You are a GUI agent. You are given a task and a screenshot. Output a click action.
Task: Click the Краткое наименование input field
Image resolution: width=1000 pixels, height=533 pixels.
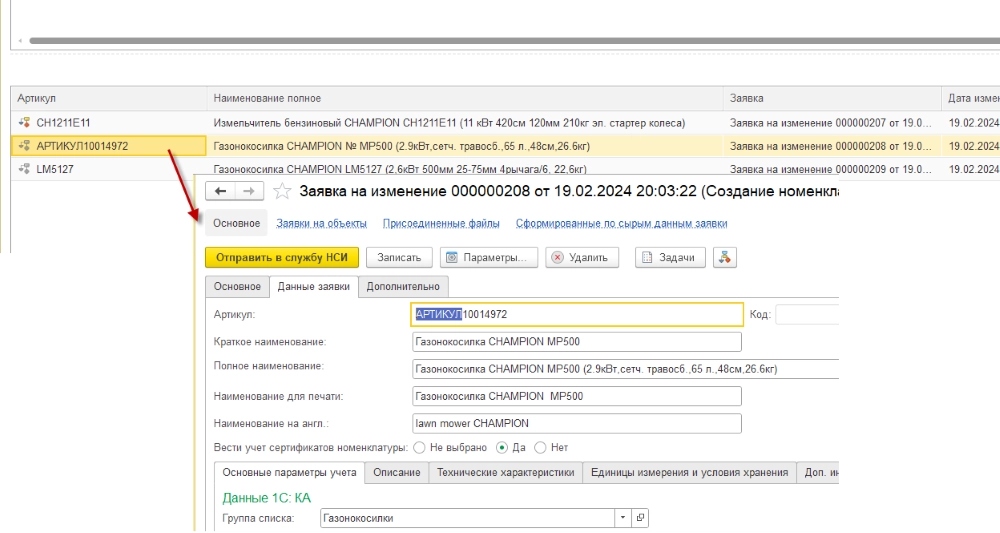[x=577, y=342]
